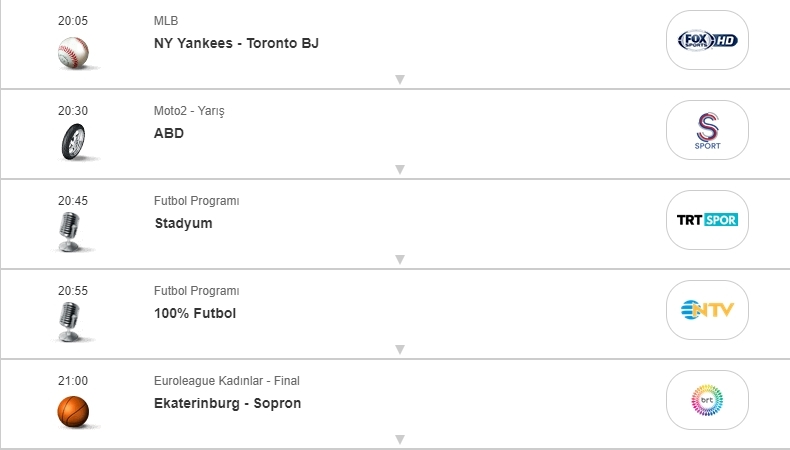Select the Stadyum program title
This screenshot has width=790, height=450.
pos(183,223)
